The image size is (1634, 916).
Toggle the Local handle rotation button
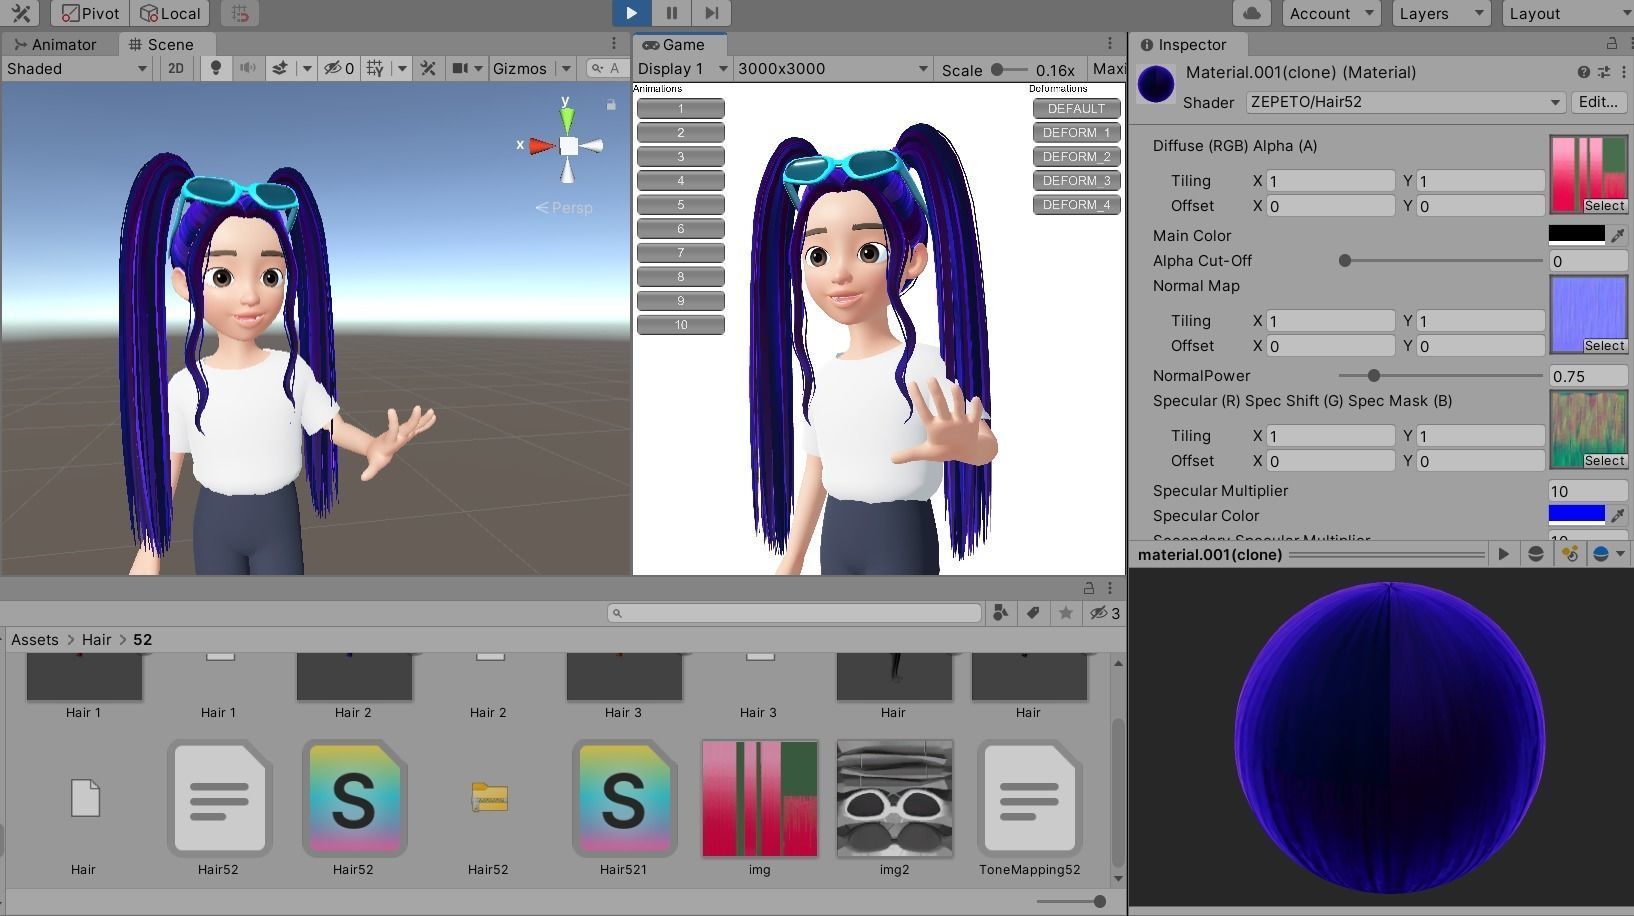(x=170, y=13)
